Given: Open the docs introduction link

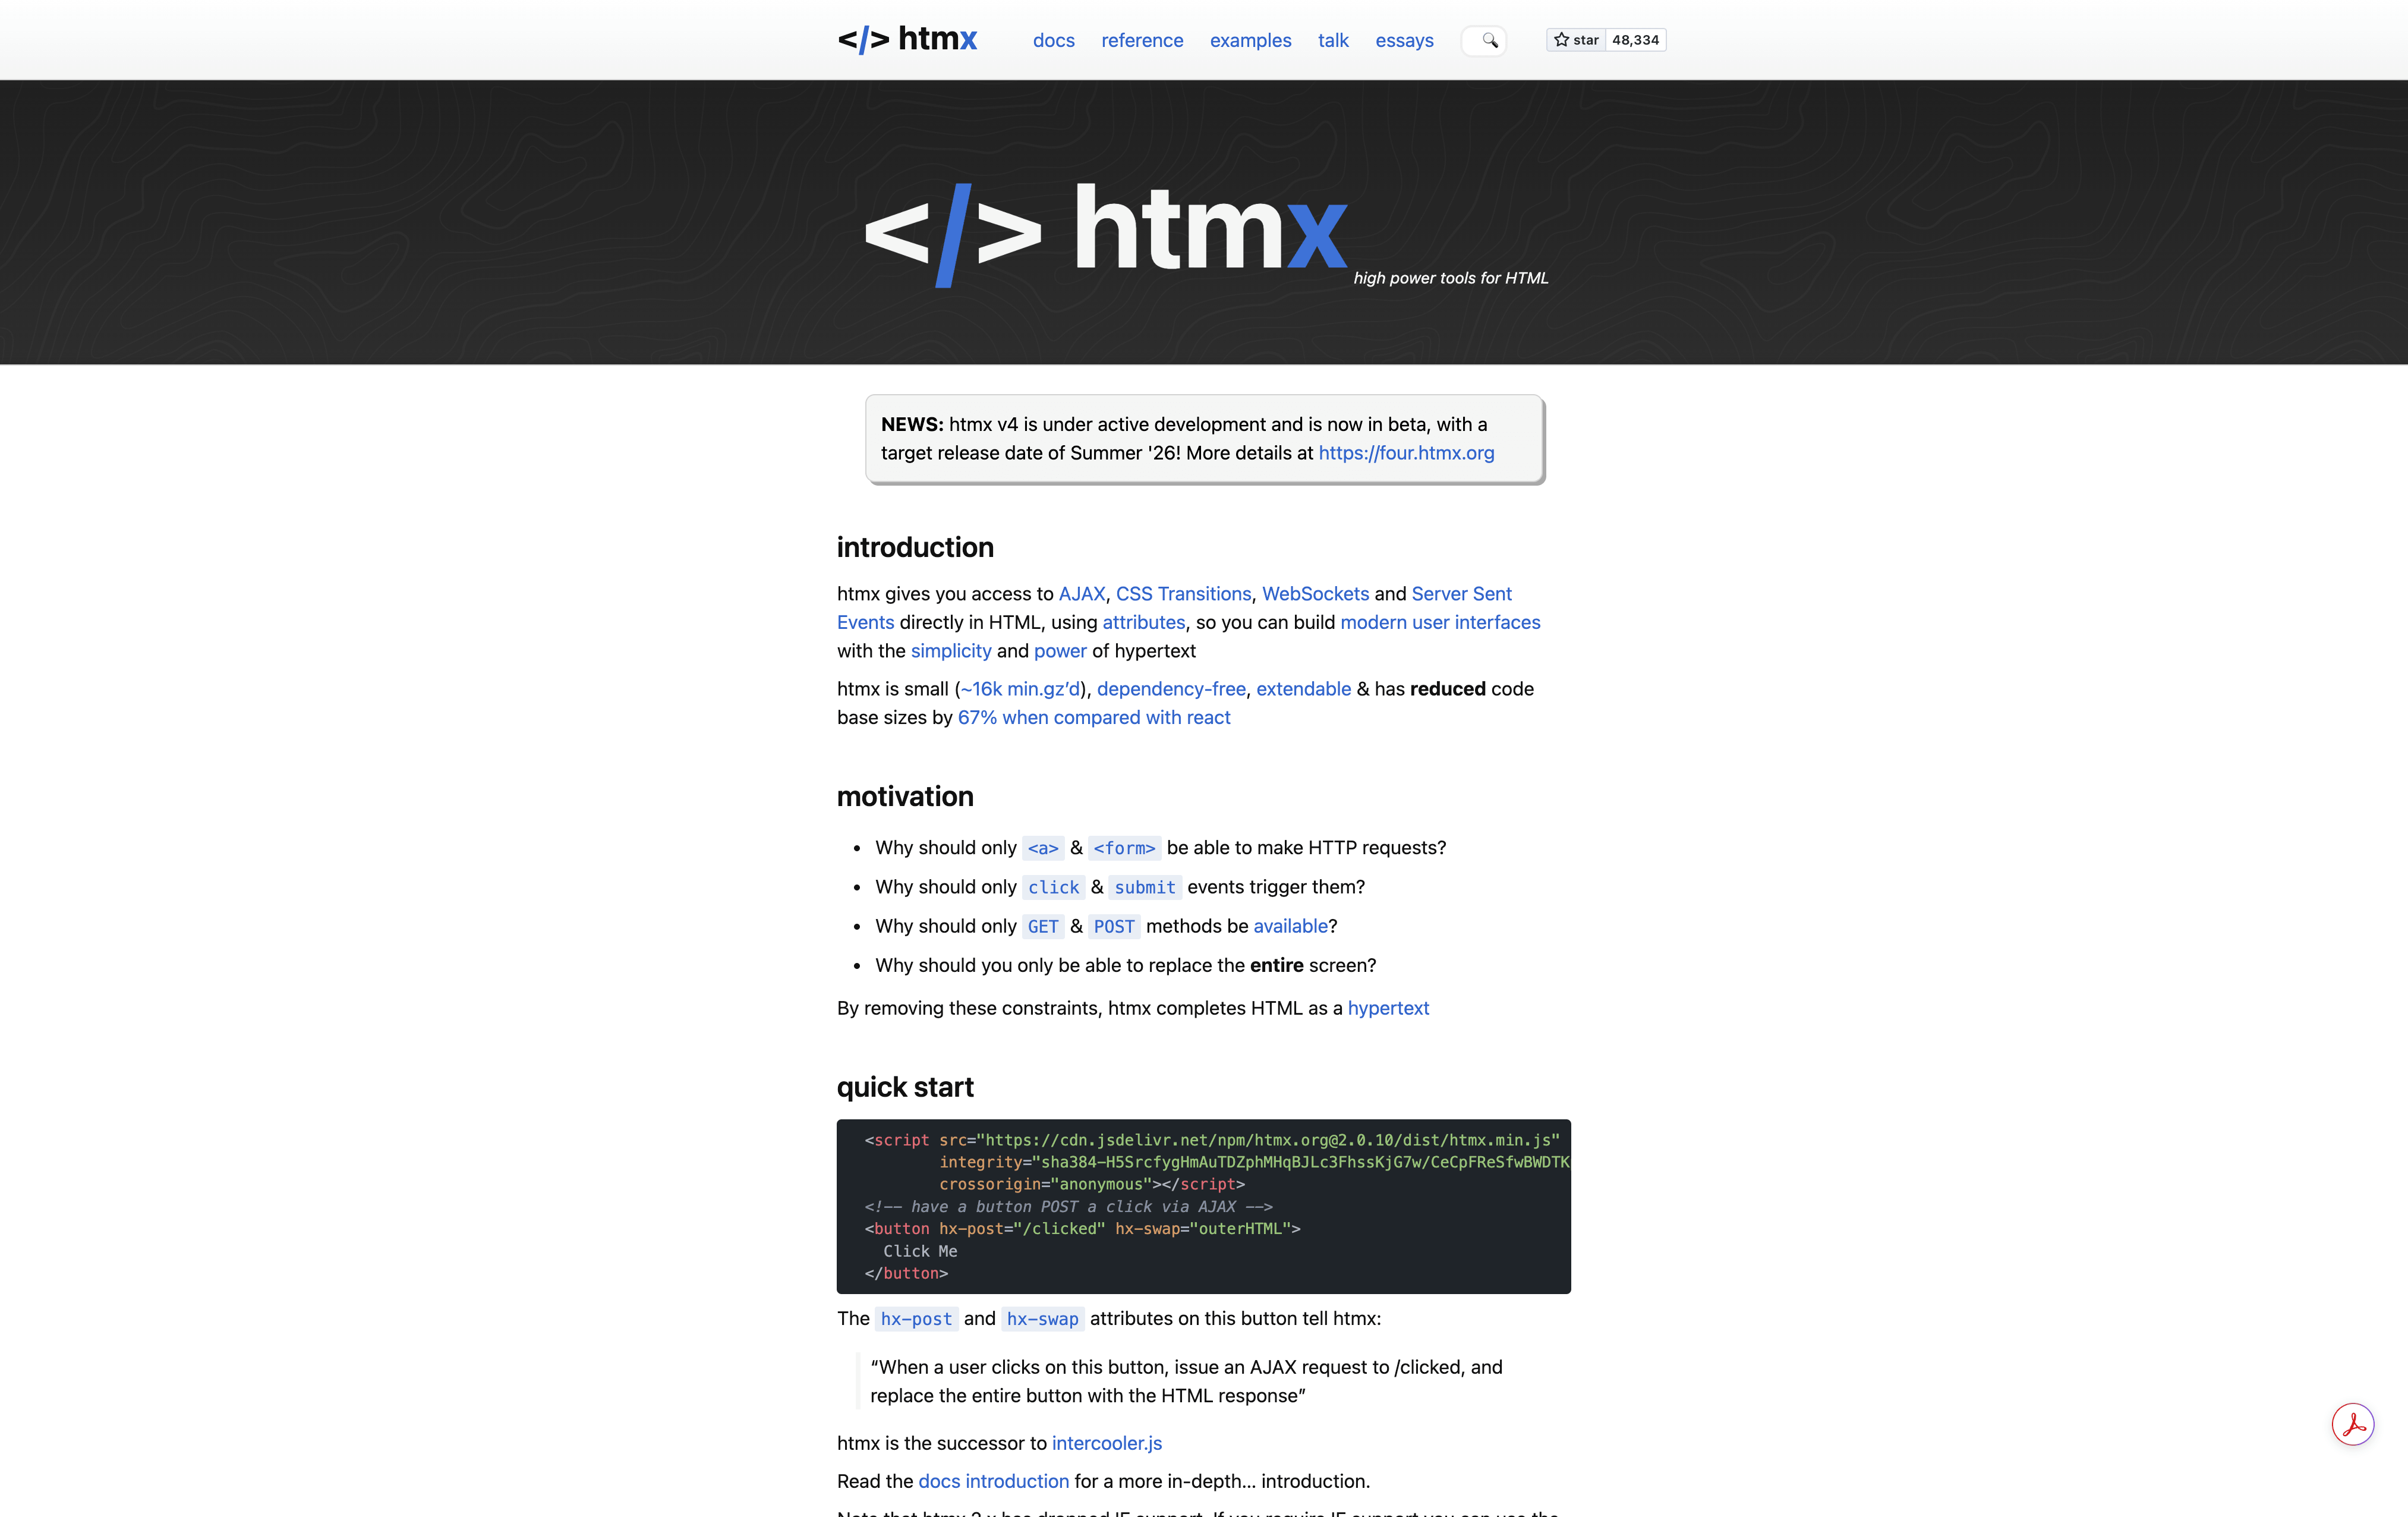Looking at the screenshot, I should pos(993,1481).
